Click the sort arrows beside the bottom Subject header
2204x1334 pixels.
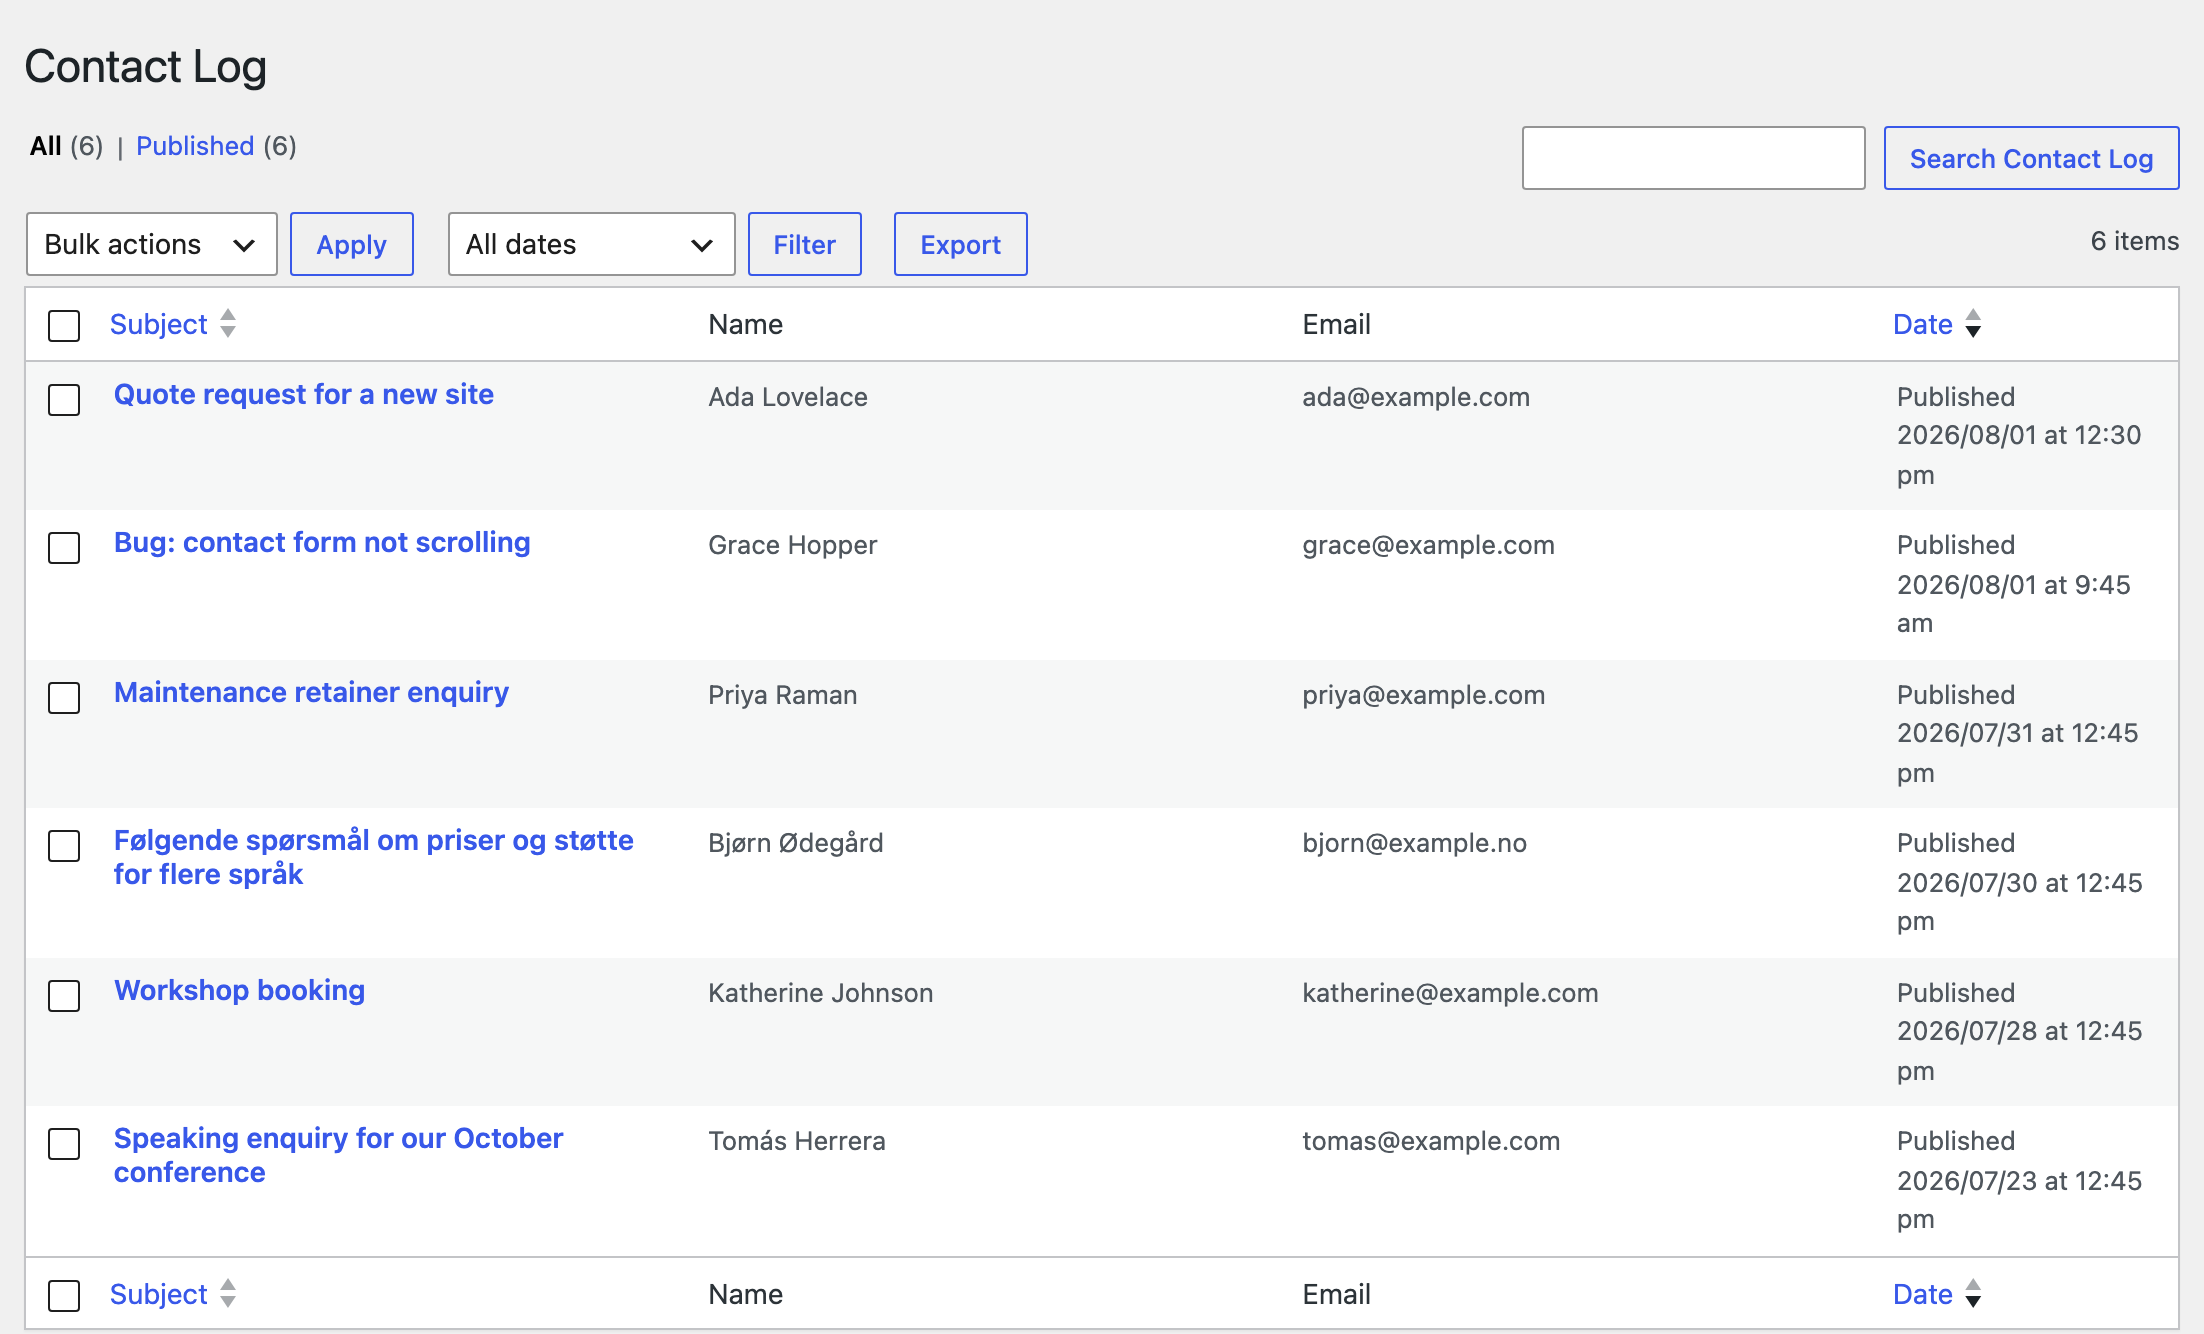point(228,1293)
